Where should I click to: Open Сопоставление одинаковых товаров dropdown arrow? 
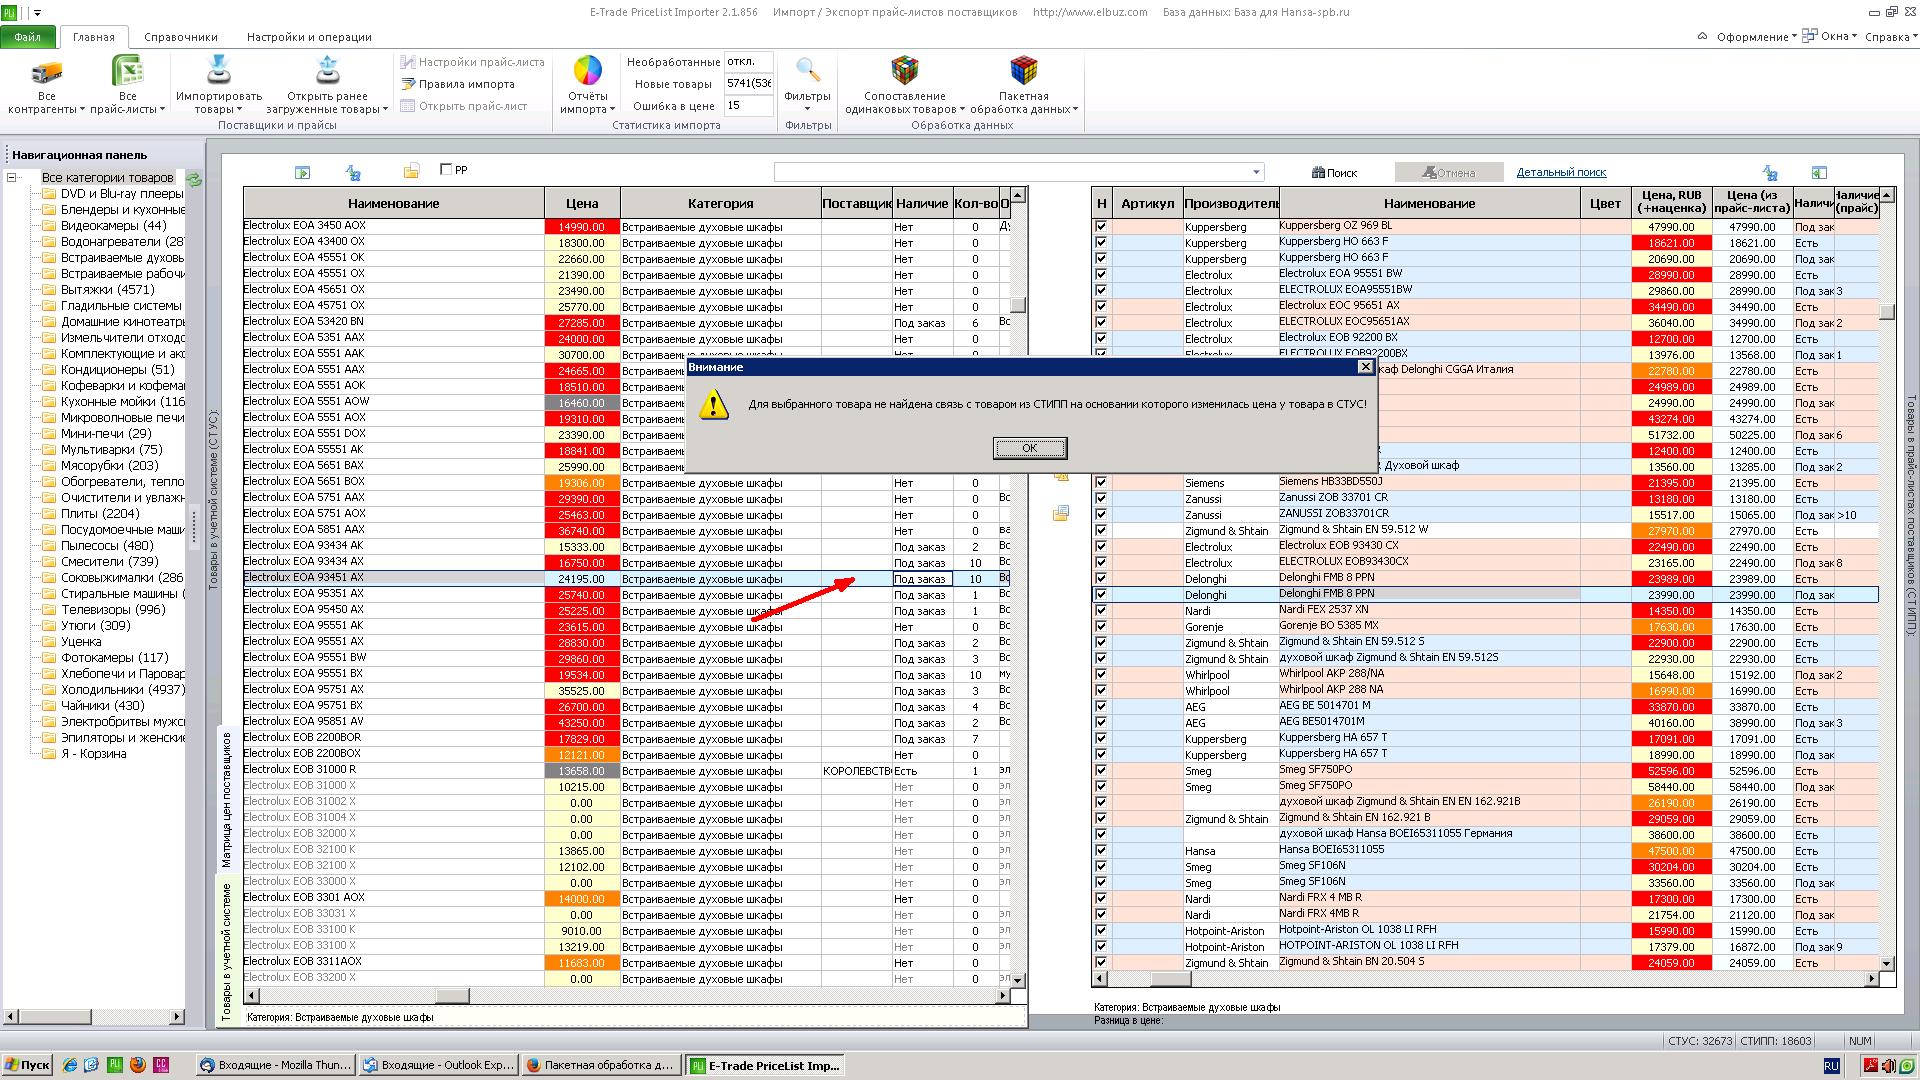(x=962, y=110)
